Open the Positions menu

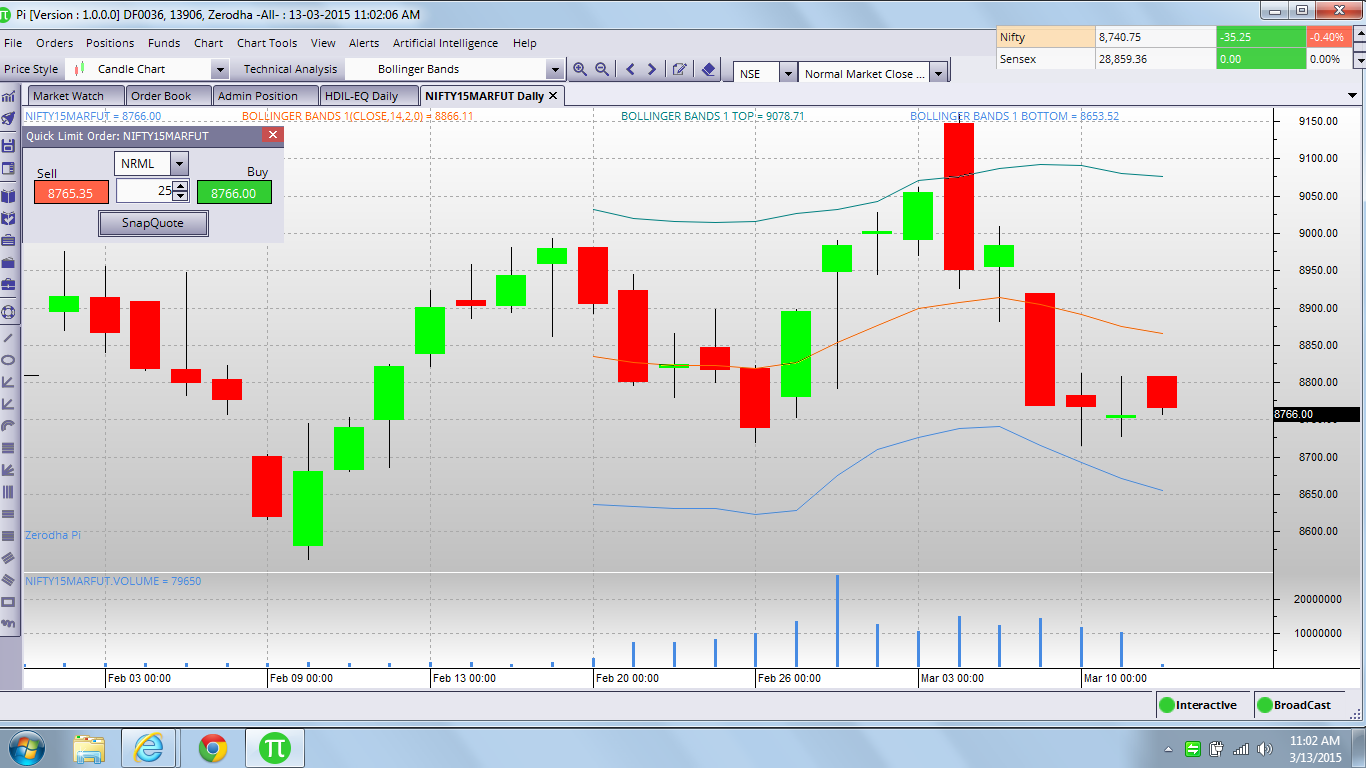pos(110,43)
